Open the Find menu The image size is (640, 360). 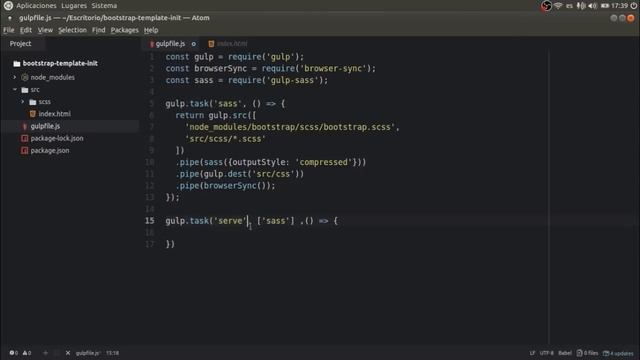tap(98, 30)
